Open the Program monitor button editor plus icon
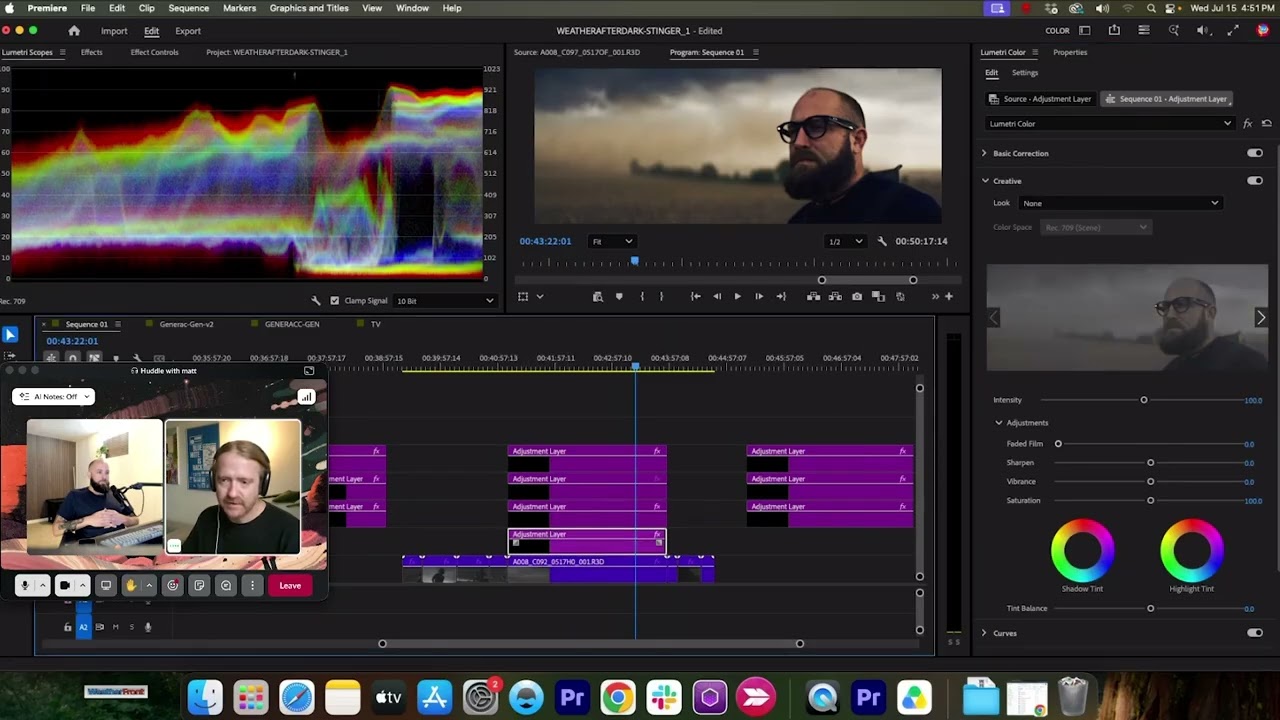The width and height of the screenshot is (1280, 720). (x=949, y=296)
